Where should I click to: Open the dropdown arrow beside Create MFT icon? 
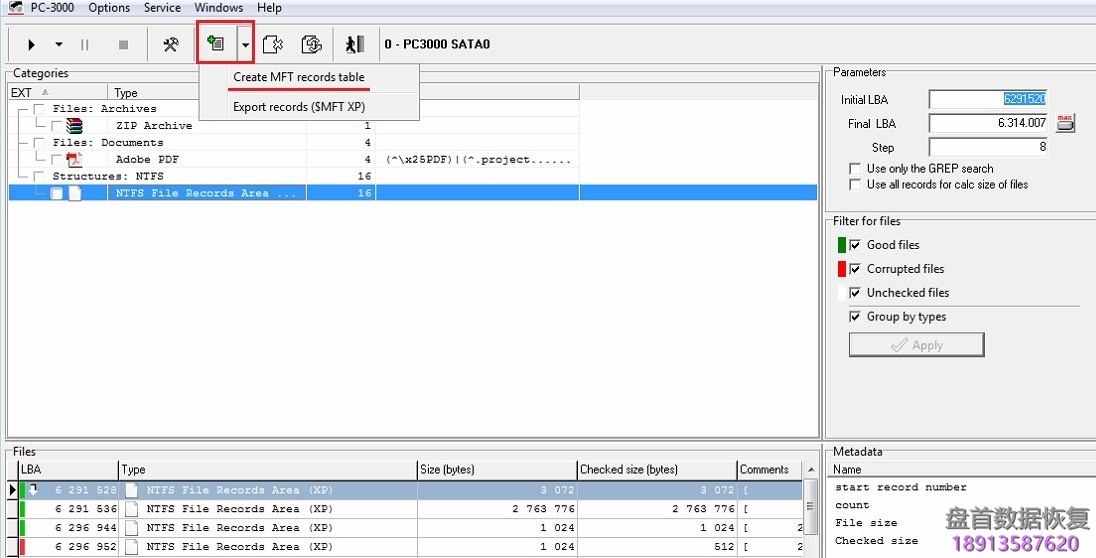(x=245, y=45)
